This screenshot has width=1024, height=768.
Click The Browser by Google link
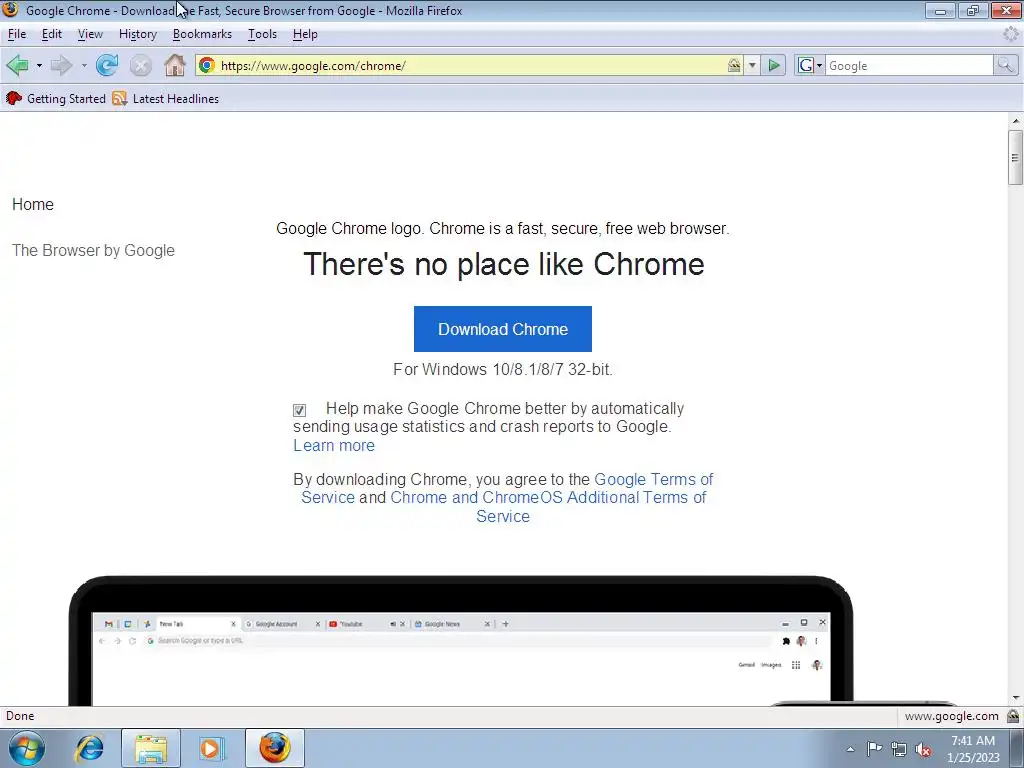93,251
